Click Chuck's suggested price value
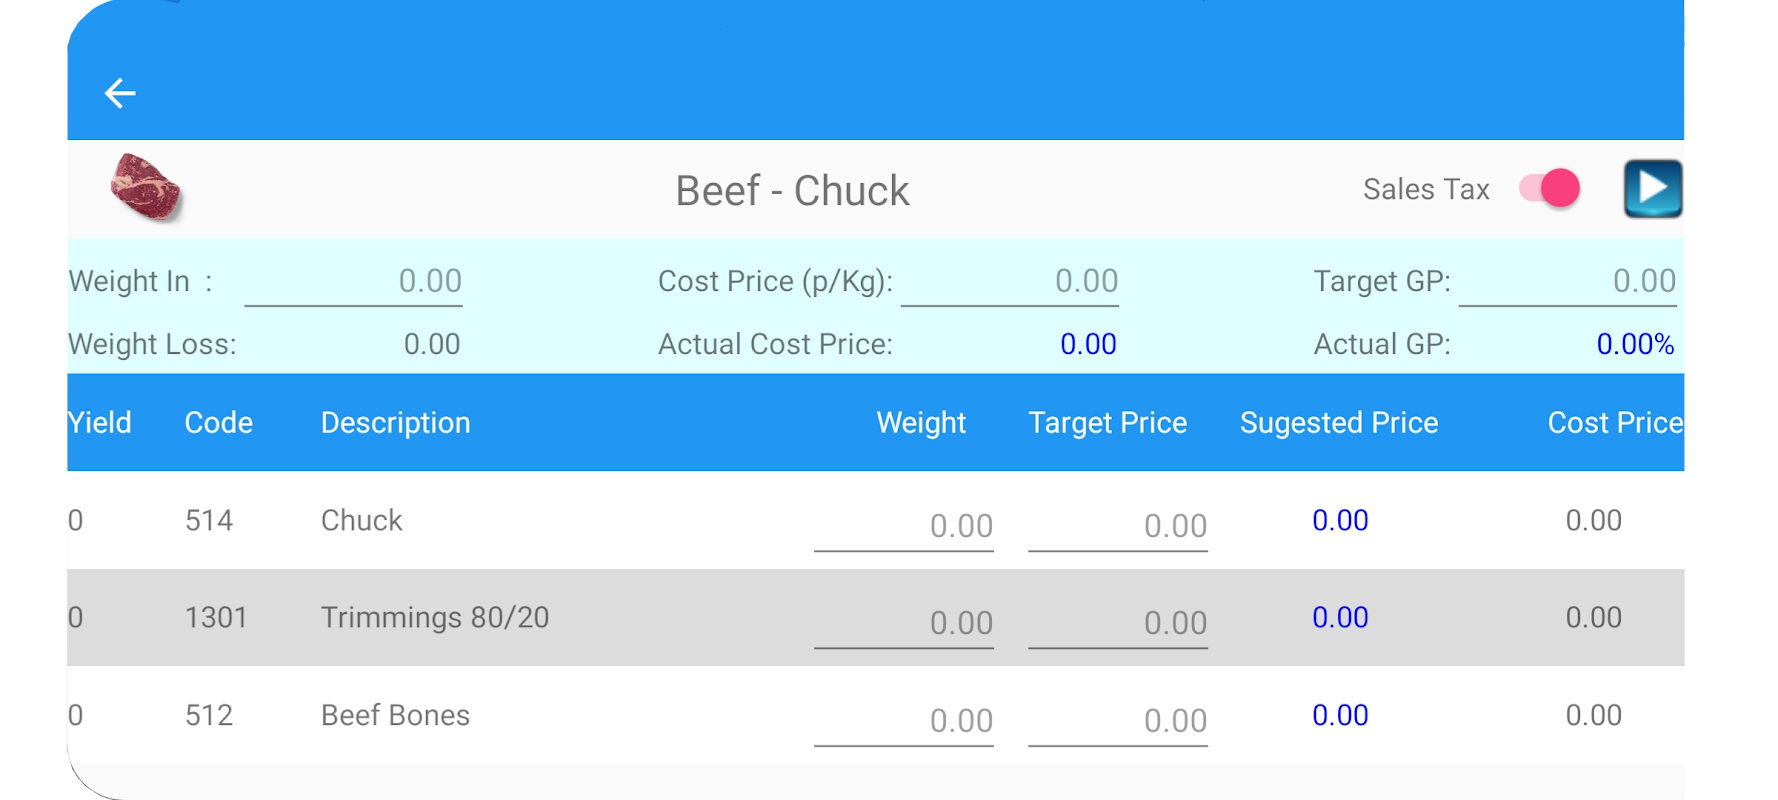 click(1340, 520)
